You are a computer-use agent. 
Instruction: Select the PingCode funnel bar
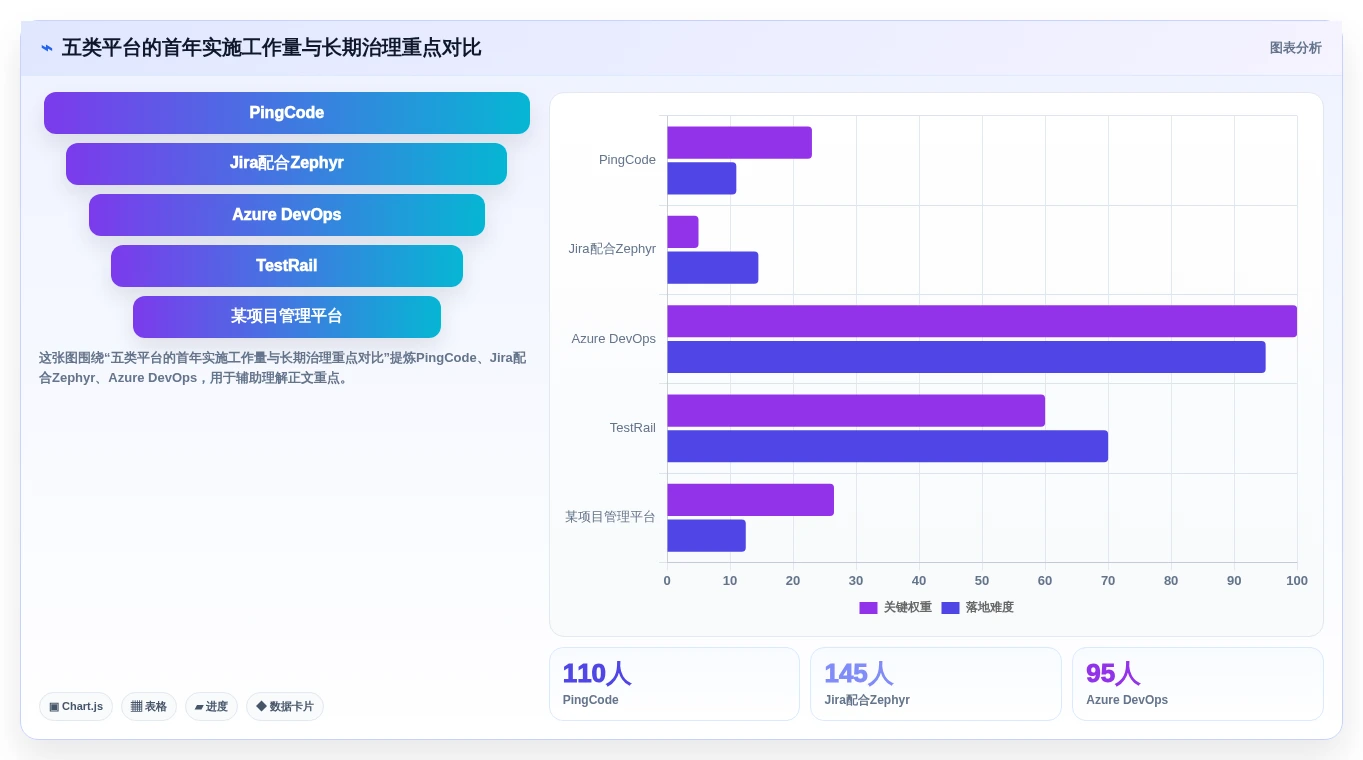287,113
